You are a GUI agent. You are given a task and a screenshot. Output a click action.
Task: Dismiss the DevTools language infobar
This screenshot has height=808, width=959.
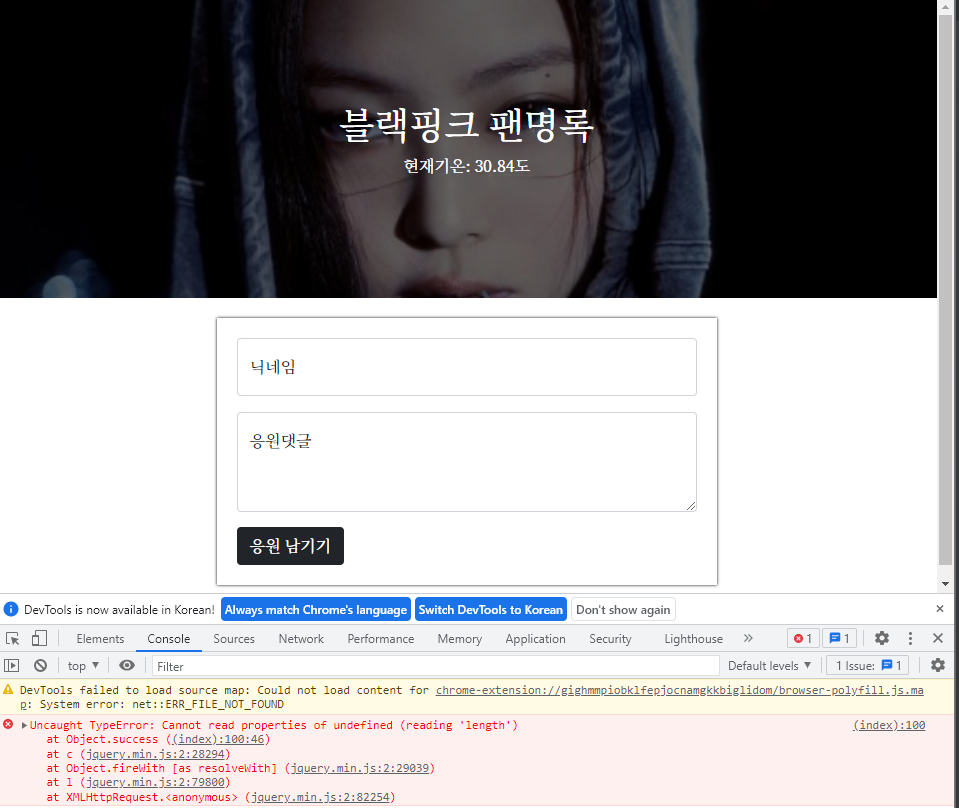(940, 609)
